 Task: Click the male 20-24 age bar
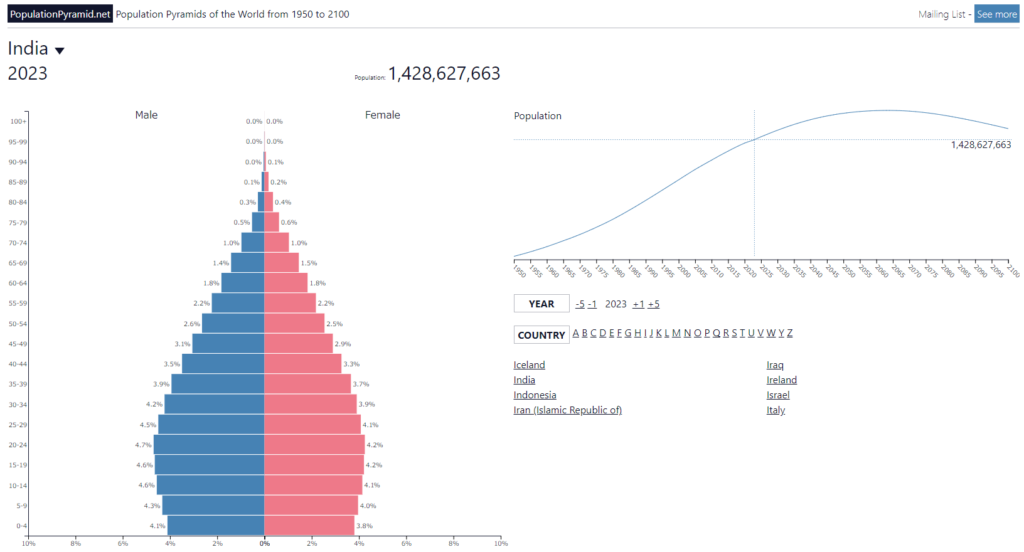click(209, 444)
